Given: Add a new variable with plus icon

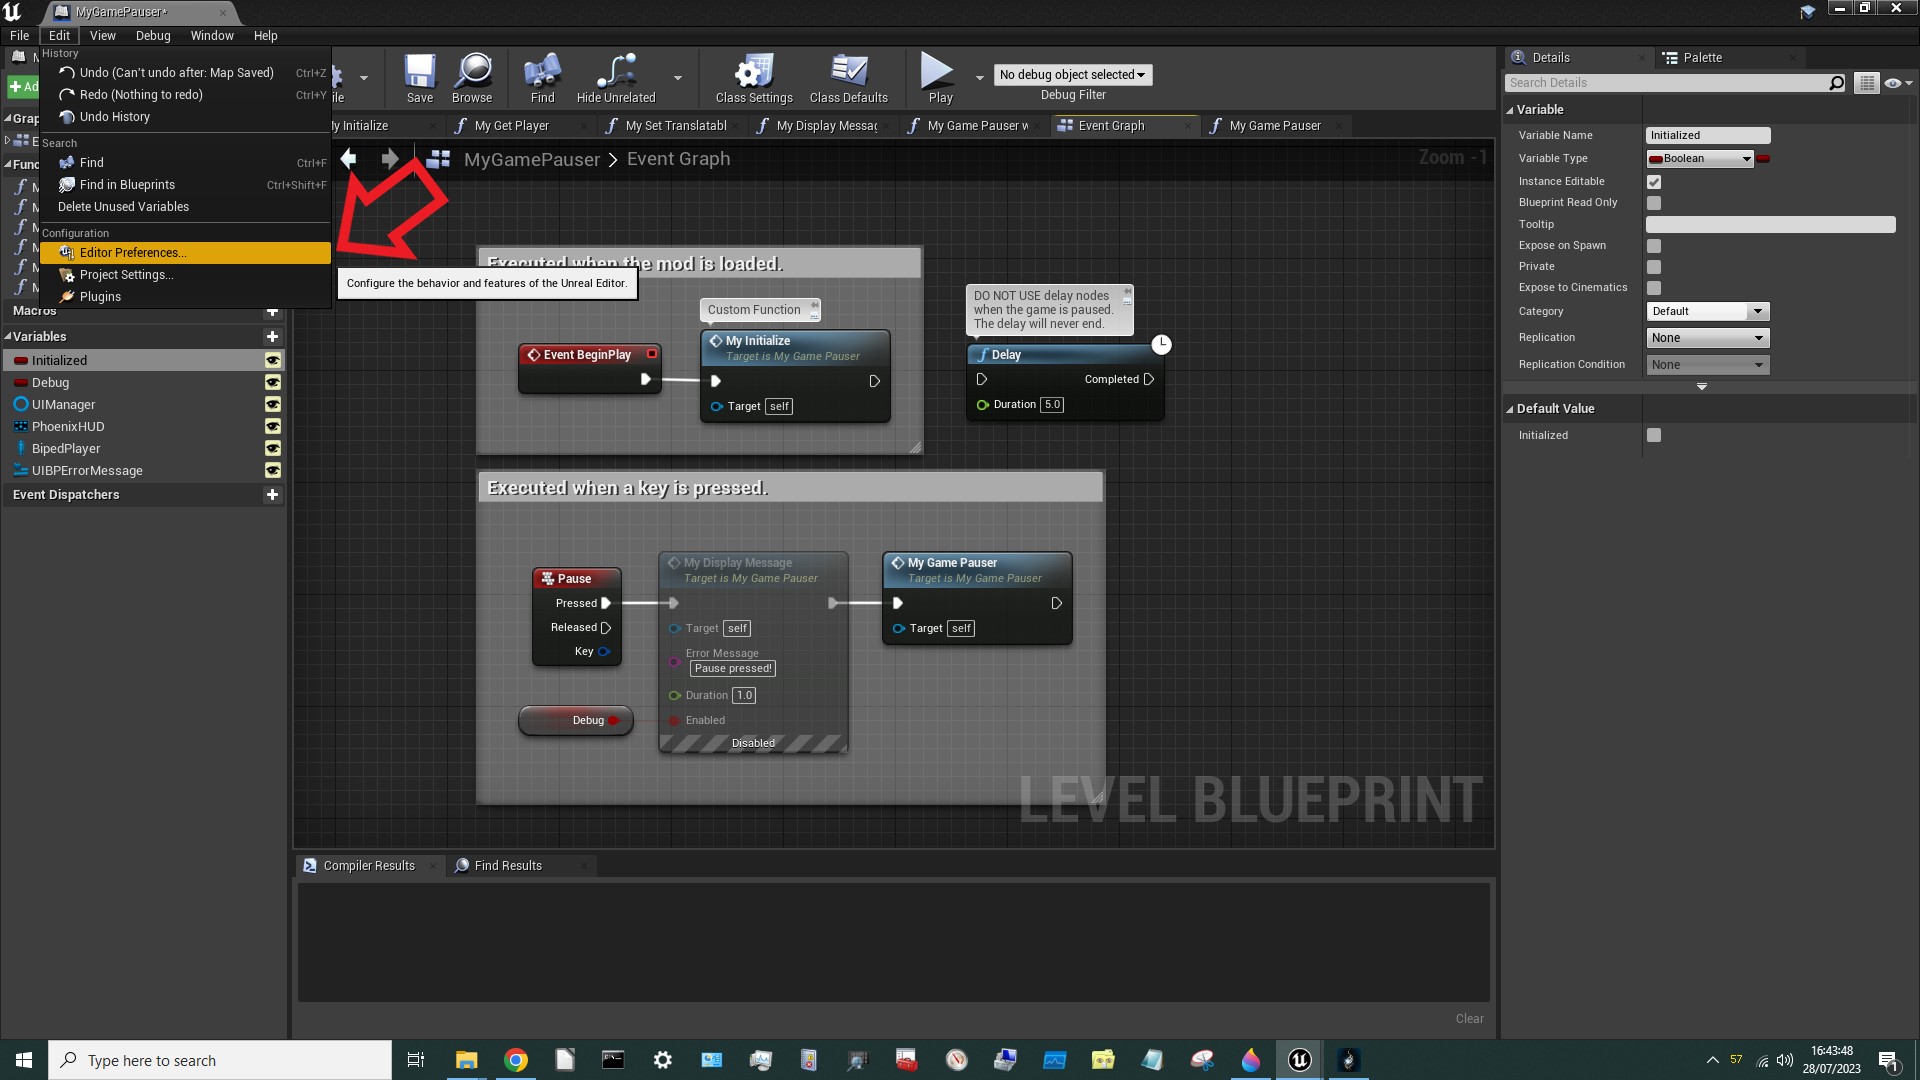Looking at the screenshot, I should click(x=272, y=337).
